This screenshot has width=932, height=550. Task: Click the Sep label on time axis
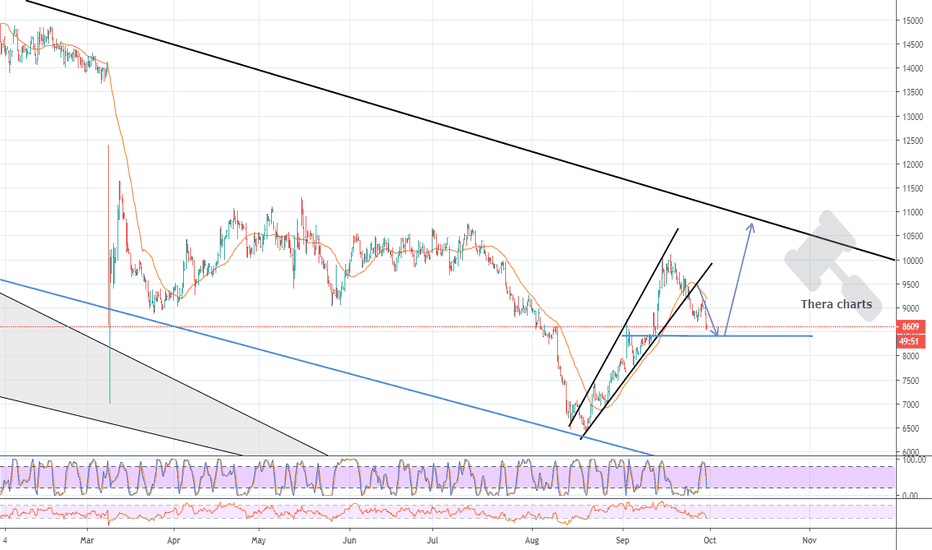(622, 540)
